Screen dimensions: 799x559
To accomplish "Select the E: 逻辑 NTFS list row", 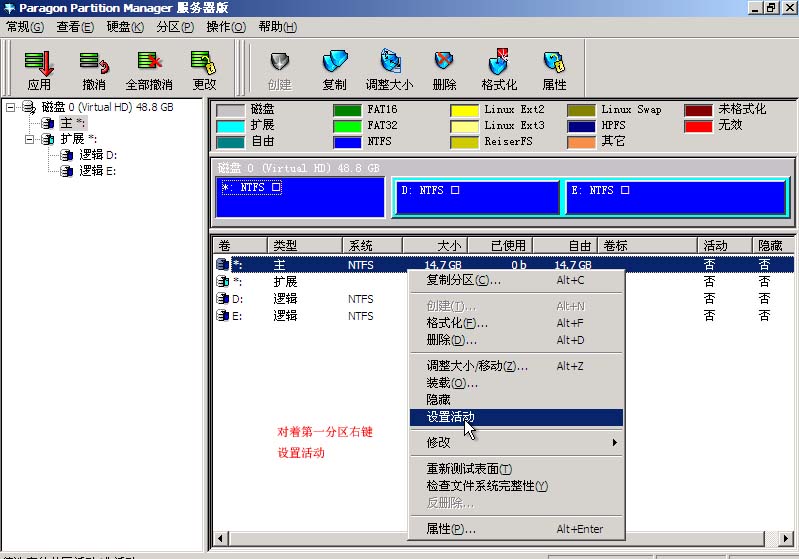I will coord(311,315).
